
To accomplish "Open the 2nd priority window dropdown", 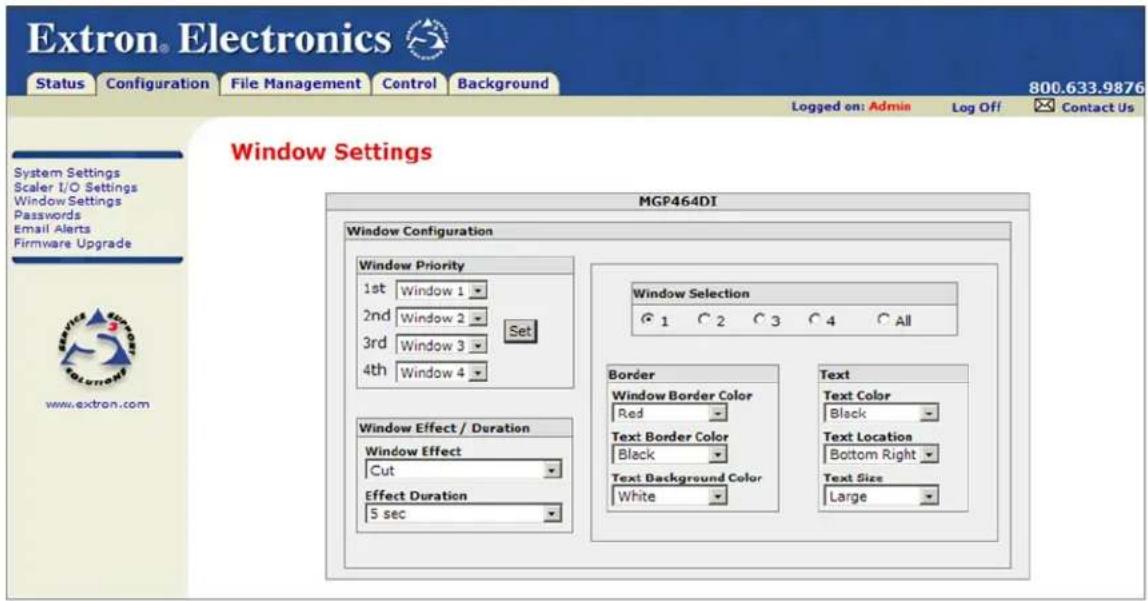I will pos(441,318).
